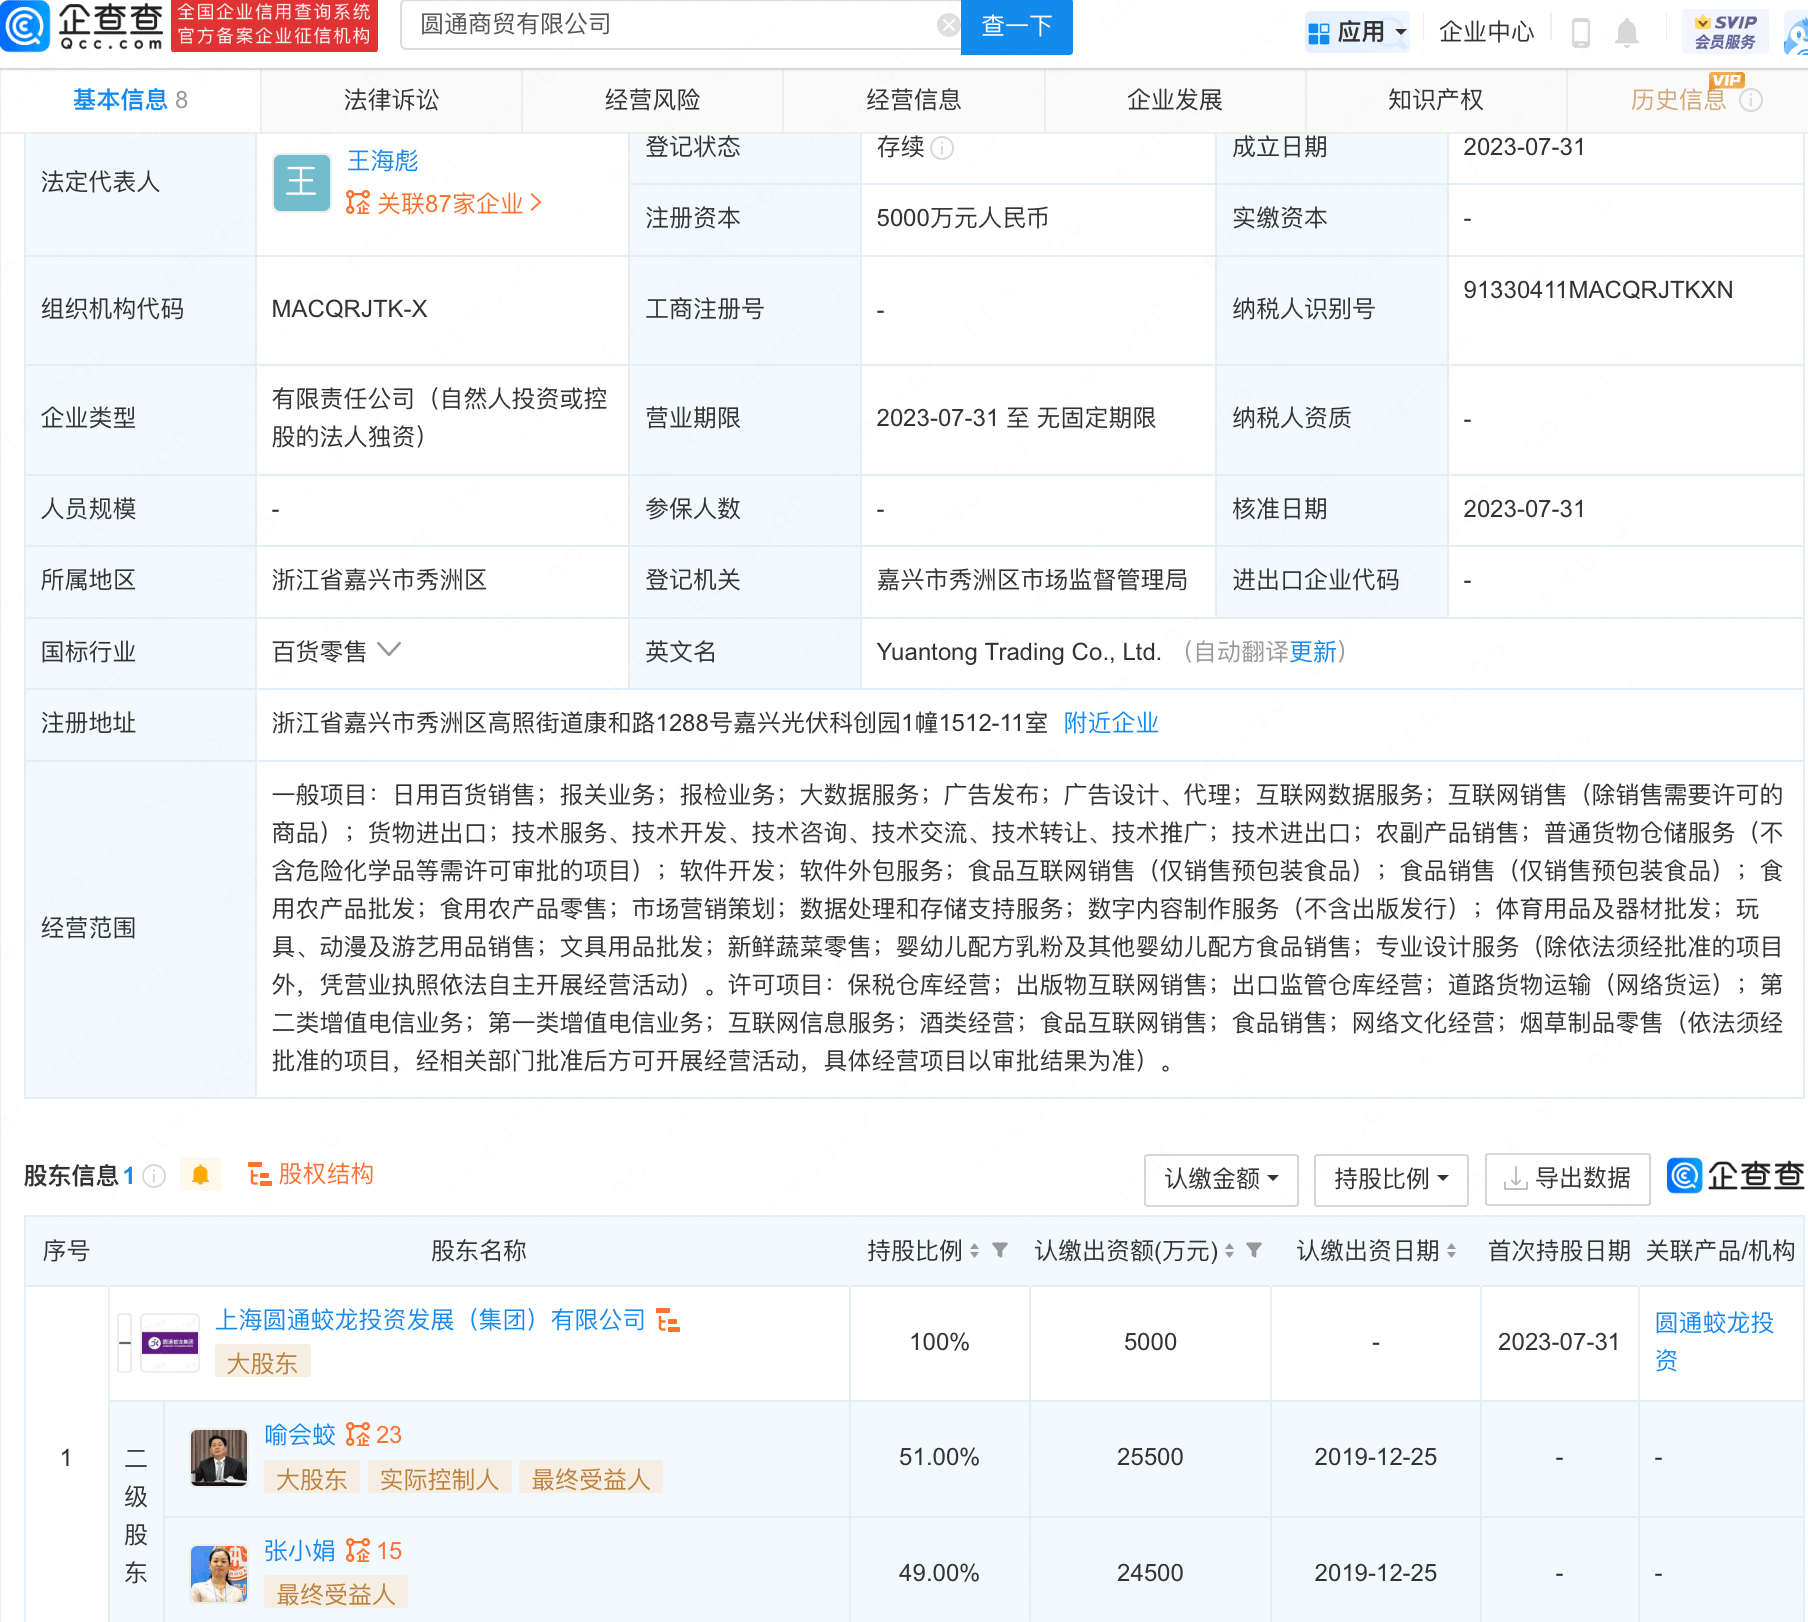Open 认缴金额 dropdown

pos(1221,1179)
